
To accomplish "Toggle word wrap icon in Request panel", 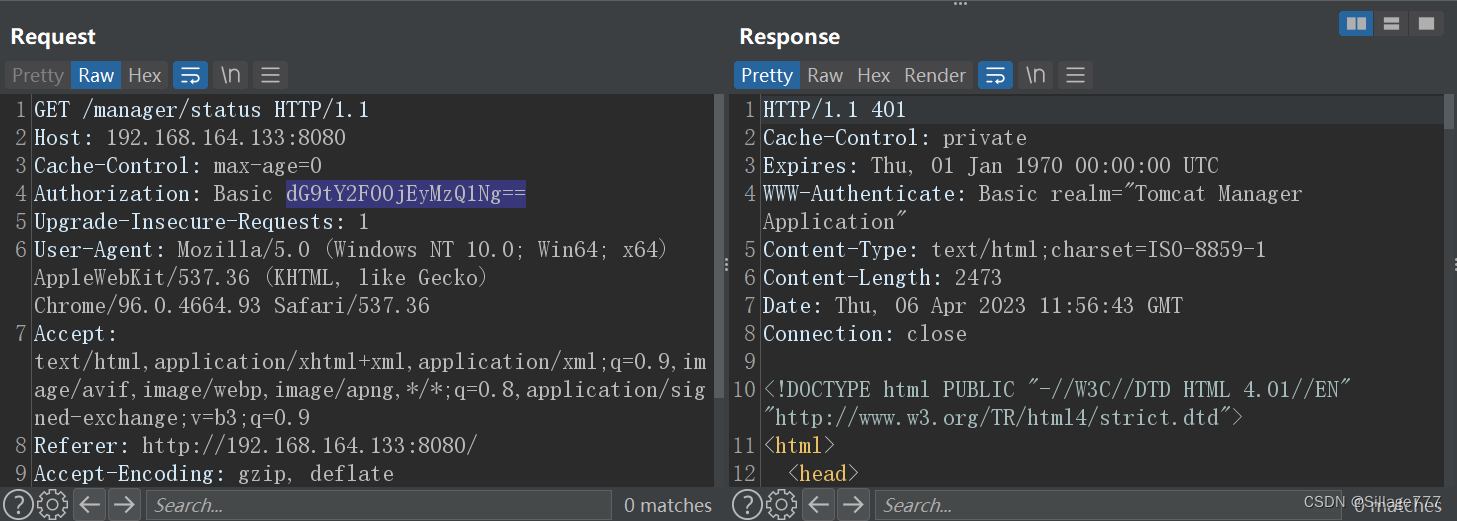I will (x=190, y=75).
